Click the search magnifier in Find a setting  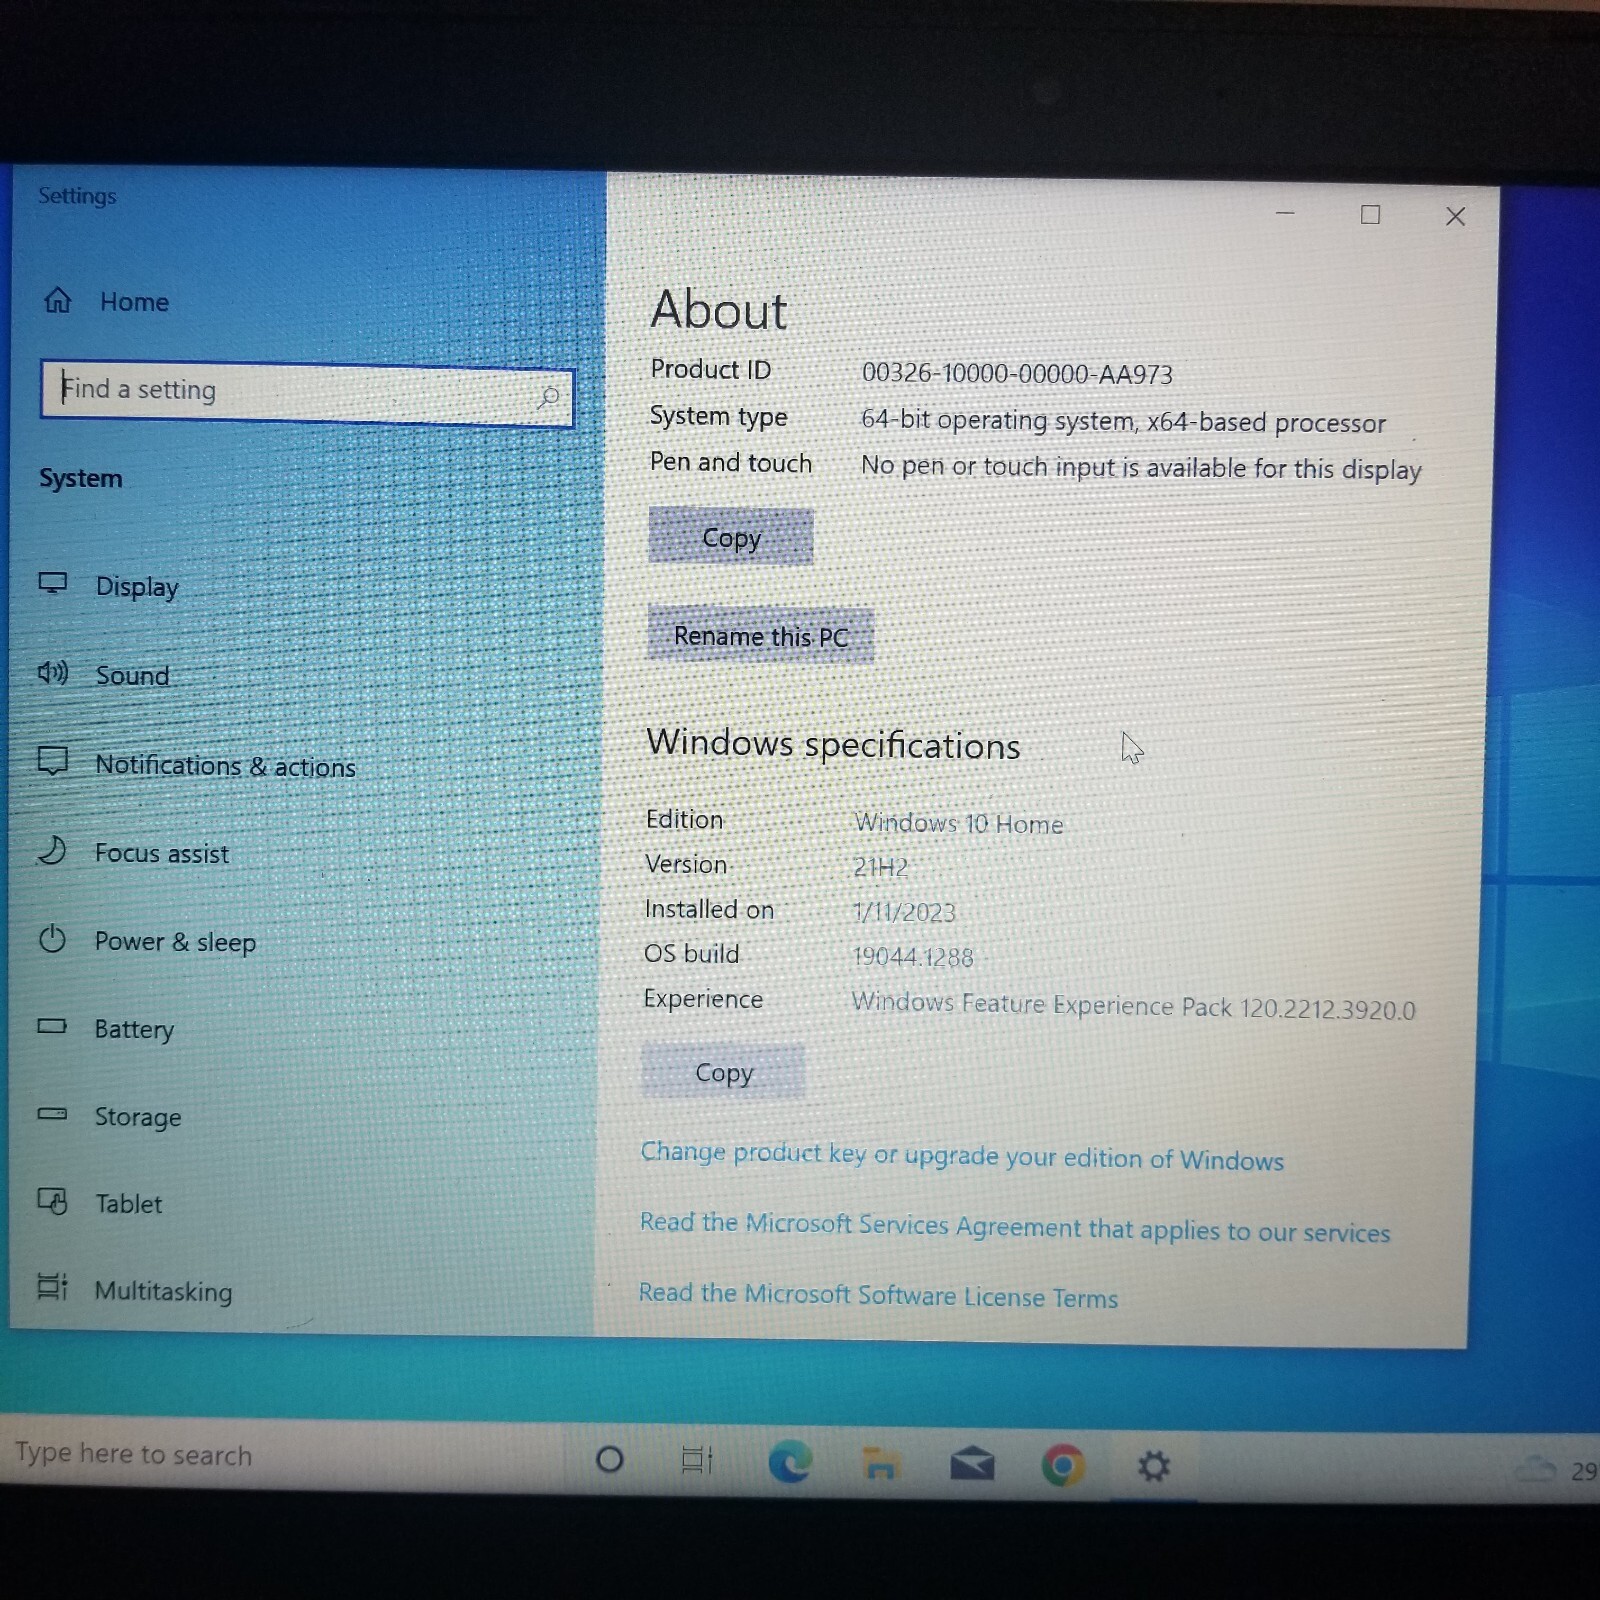549,397
